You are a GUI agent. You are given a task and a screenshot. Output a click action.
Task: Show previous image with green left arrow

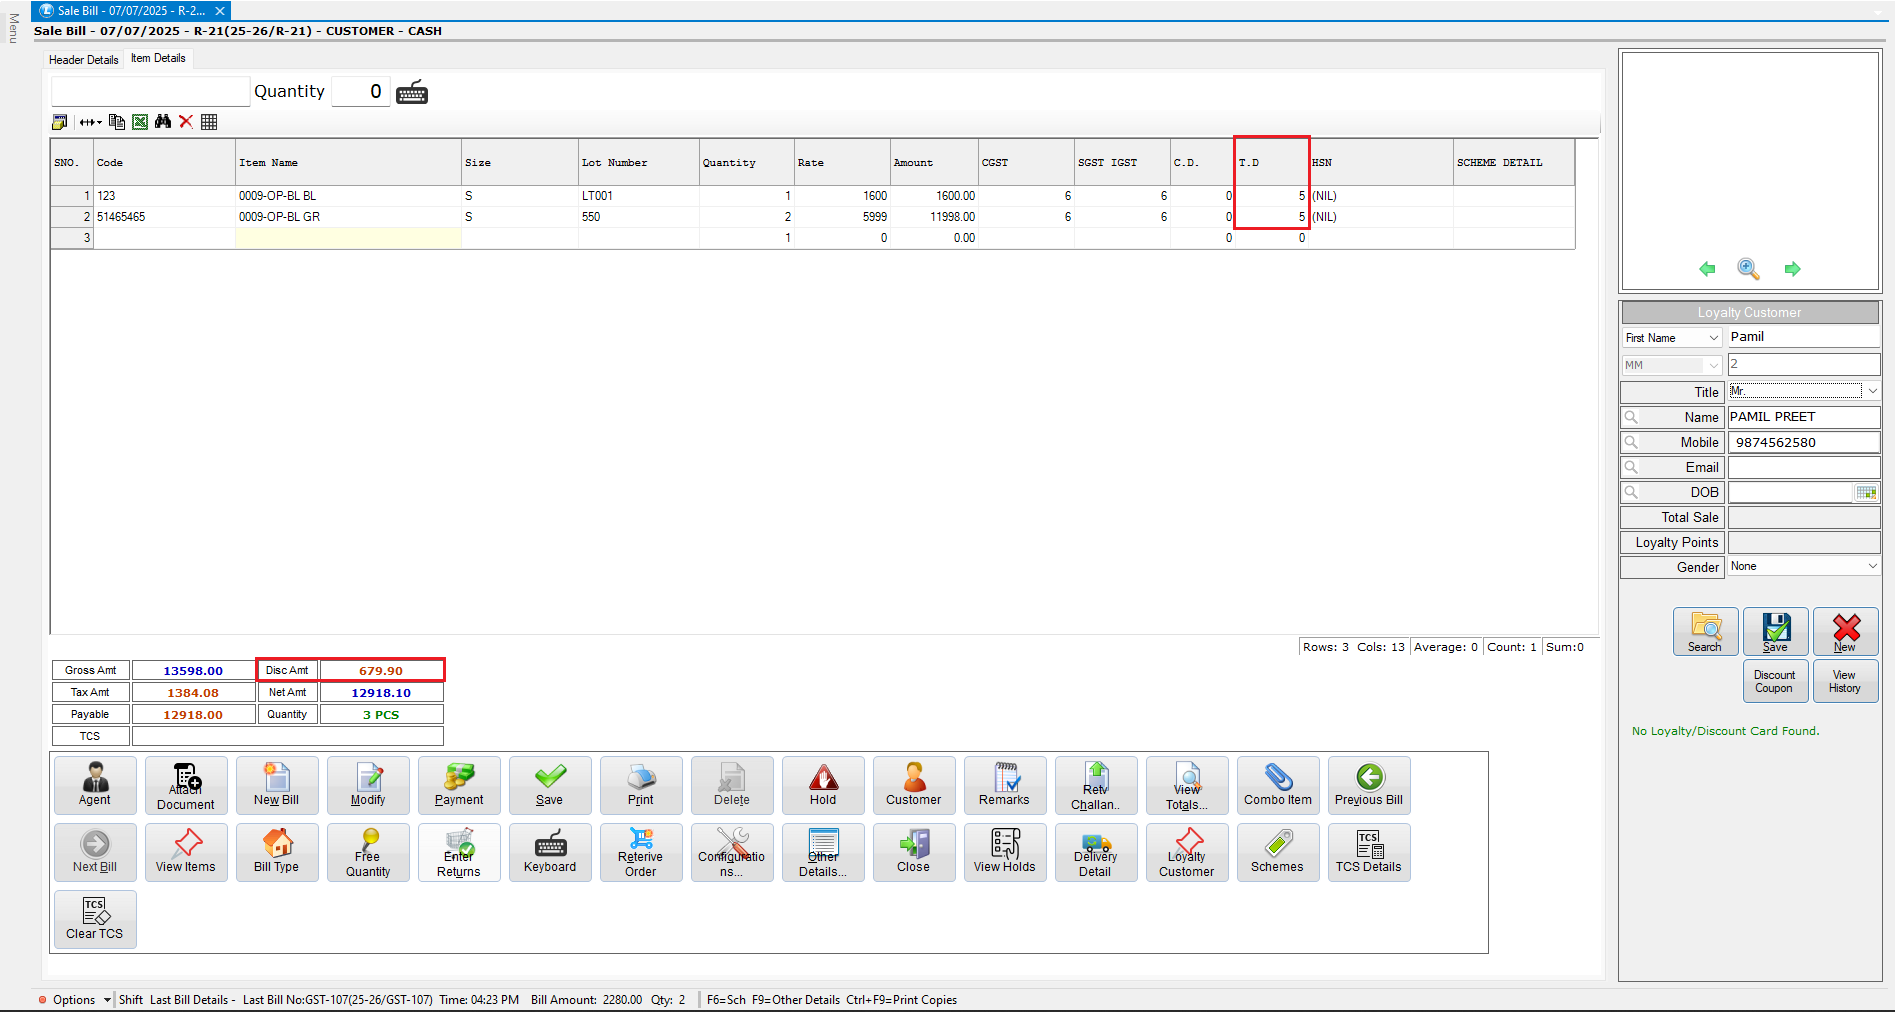pos(1707,269)
